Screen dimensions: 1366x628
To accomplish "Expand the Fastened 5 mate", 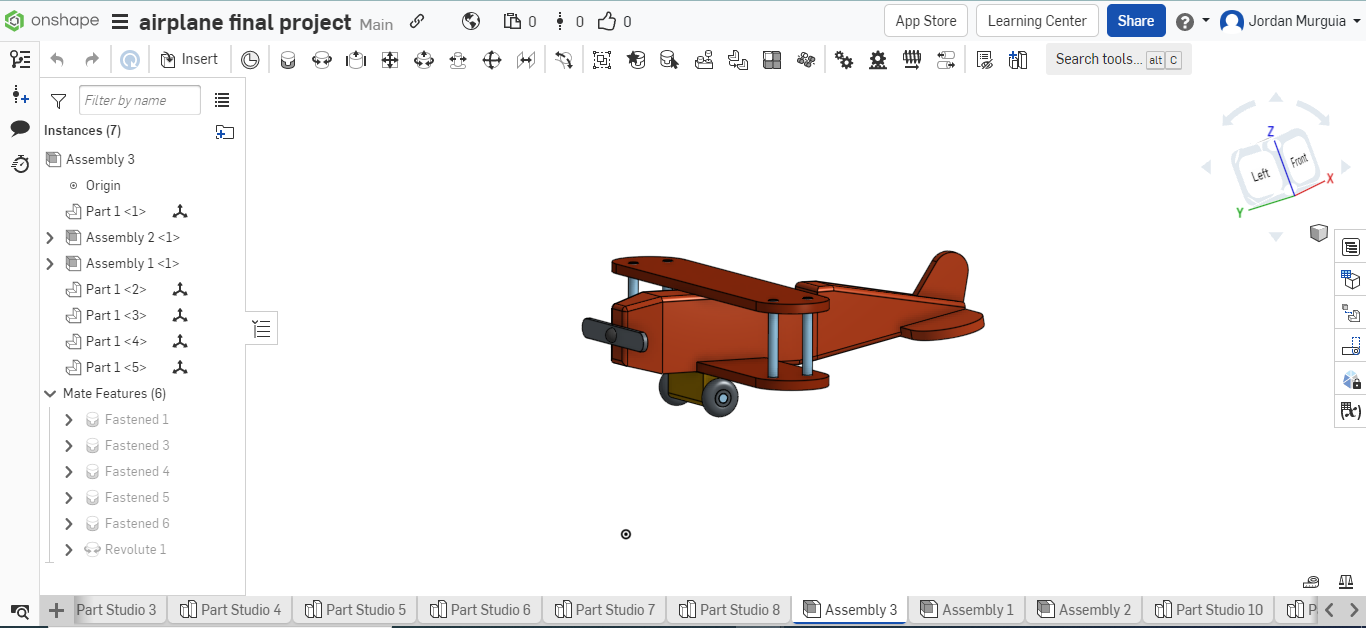I will tap(68, 497).
